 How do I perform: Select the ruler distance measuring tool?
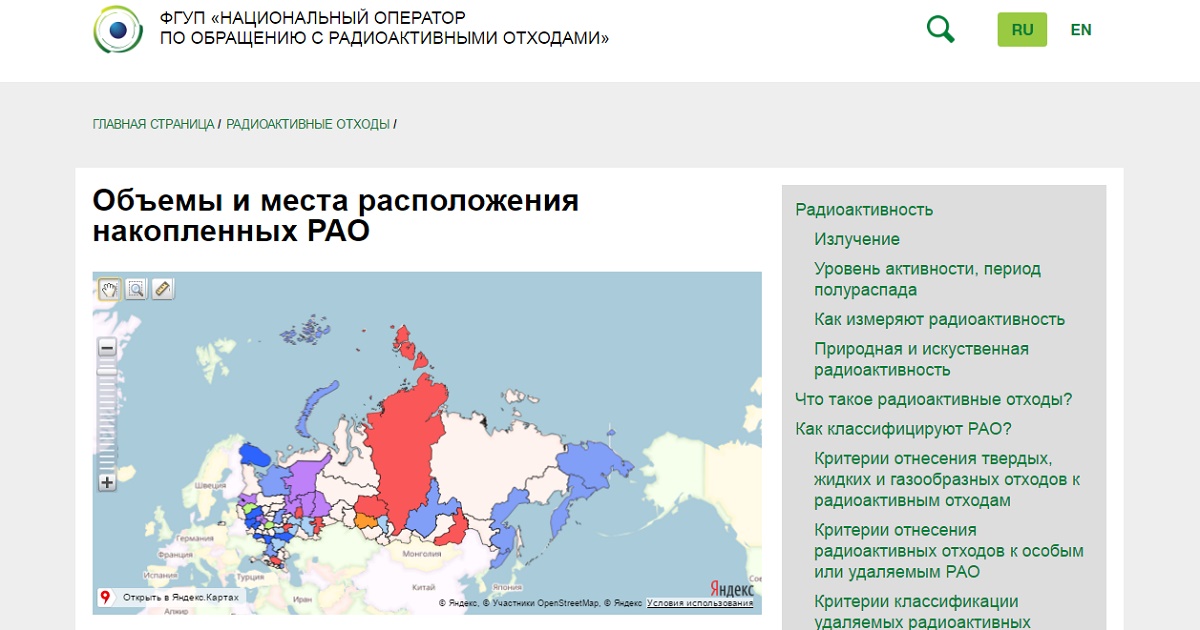pos(162,289)
